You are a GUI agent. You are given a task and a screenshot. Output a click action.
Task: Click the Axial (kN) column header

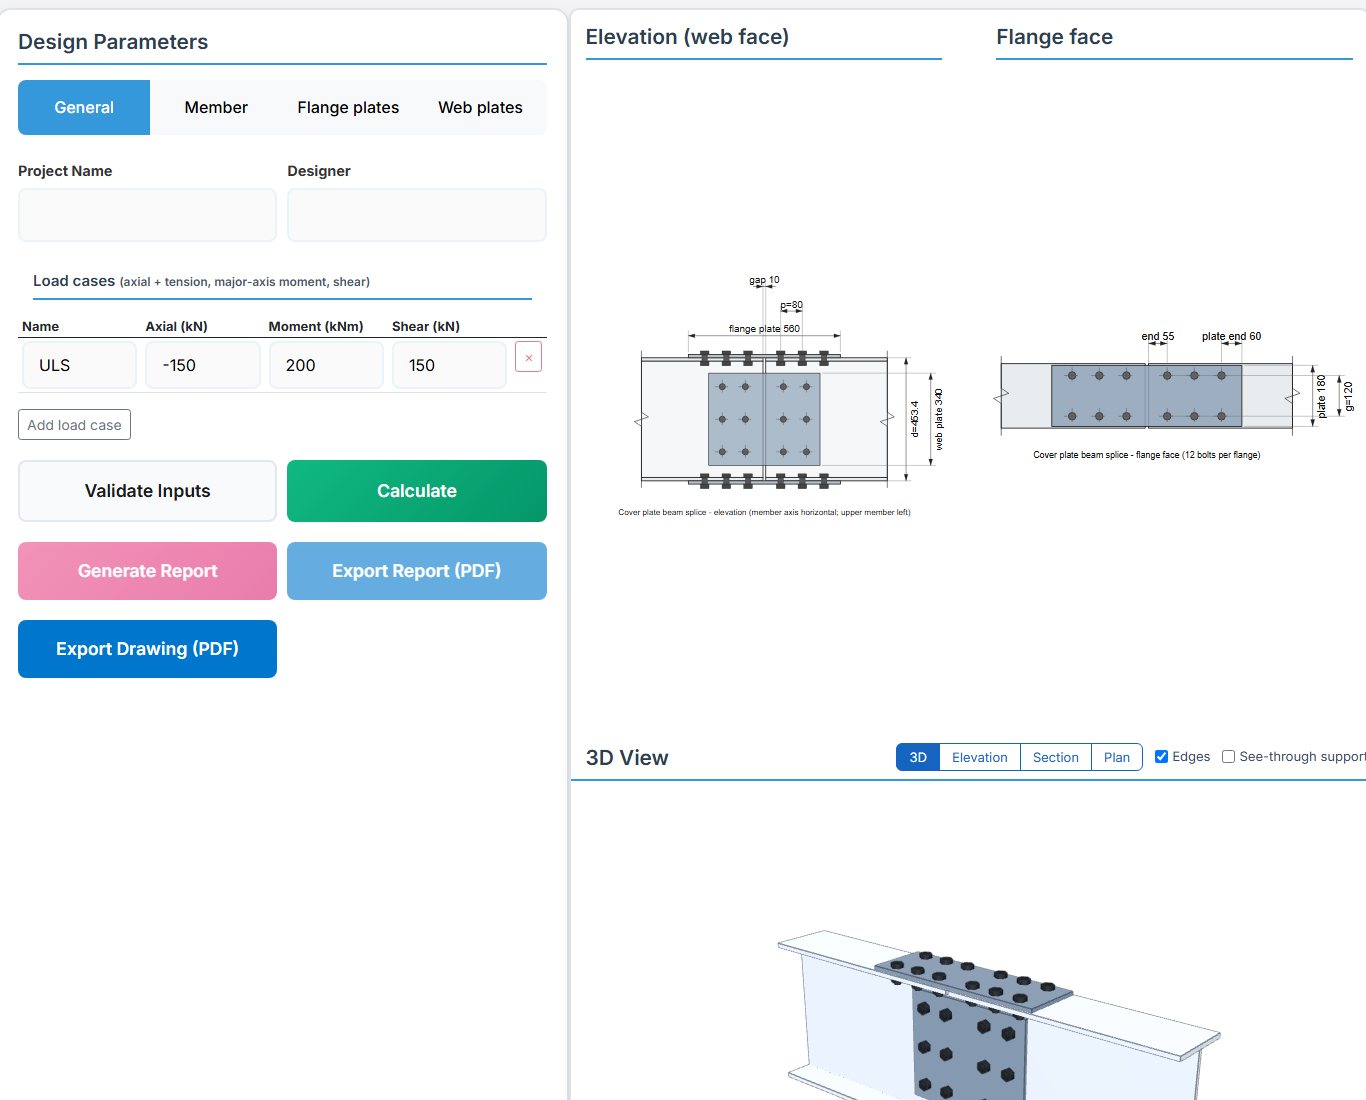coord(176,326)
